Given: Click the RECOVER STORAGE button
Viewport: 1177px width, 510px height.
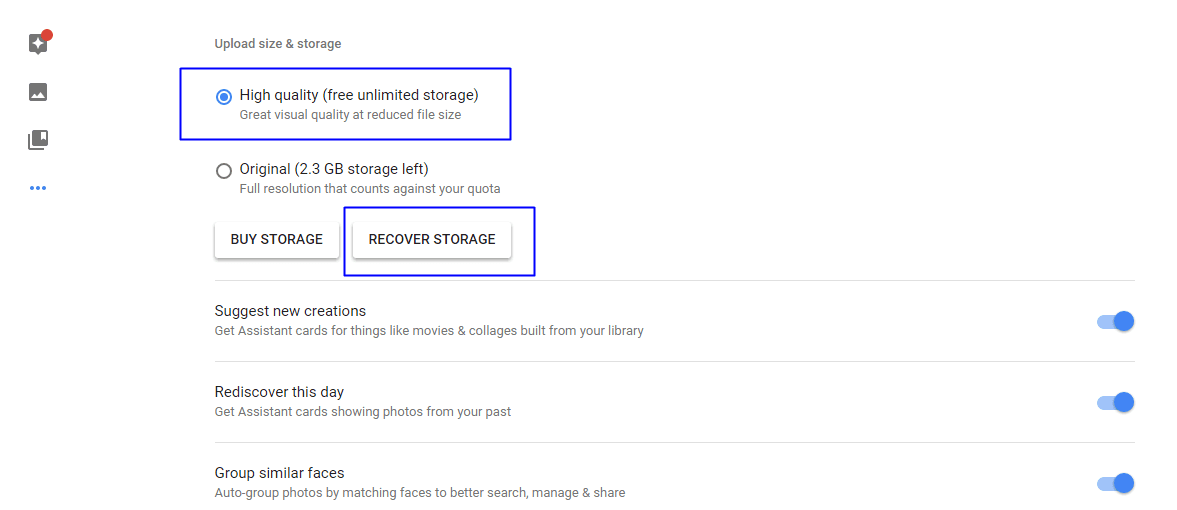Looking at the screenshot, I should point(432,240).
